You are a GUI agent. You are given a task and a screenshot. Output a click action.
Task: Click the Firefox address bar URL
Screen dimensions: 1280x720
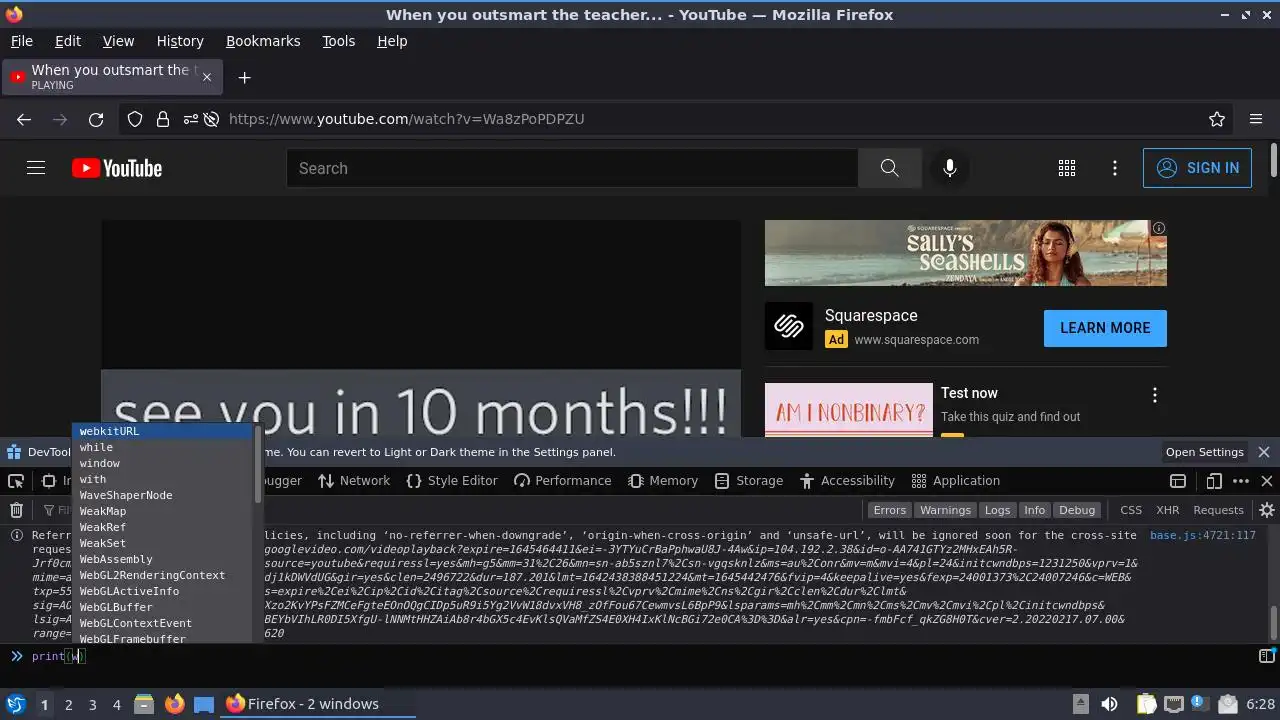(406, 119)
